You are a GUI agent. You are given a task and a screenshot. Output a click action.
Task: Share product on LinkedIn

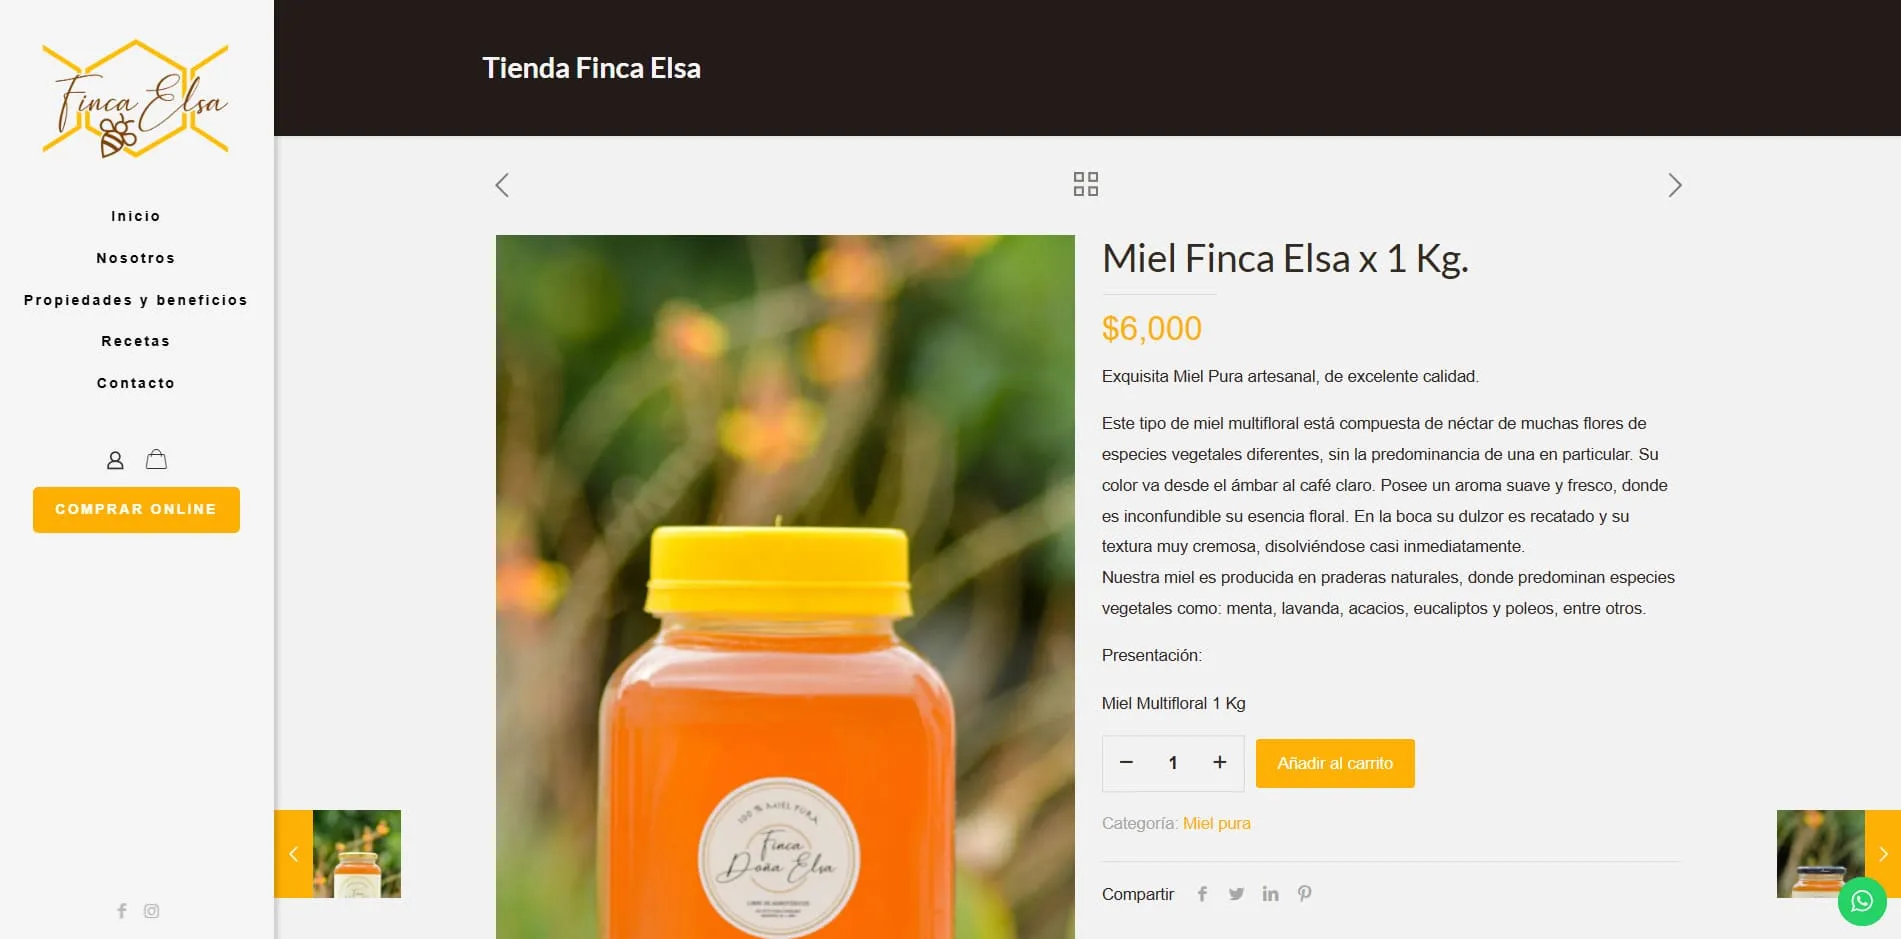[x=1270, y=894]
